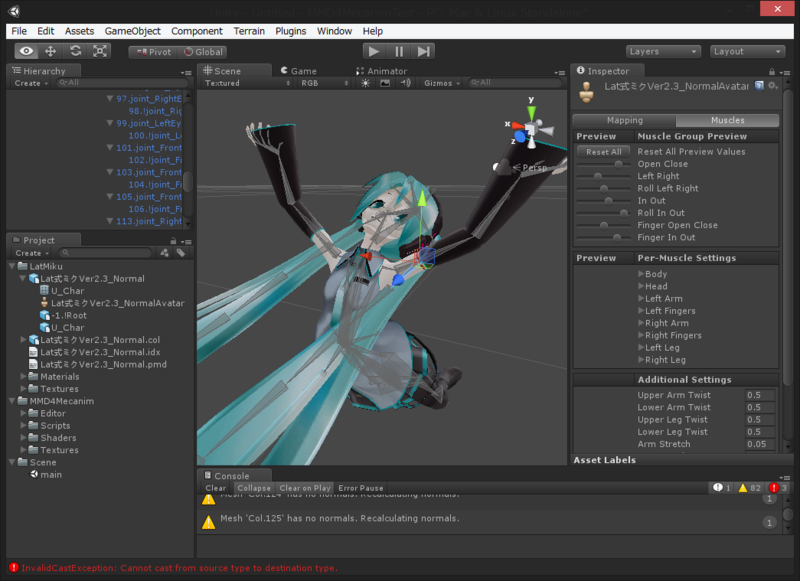Select the Rotate tool
The image size is (800, 581).
point(76,51)
